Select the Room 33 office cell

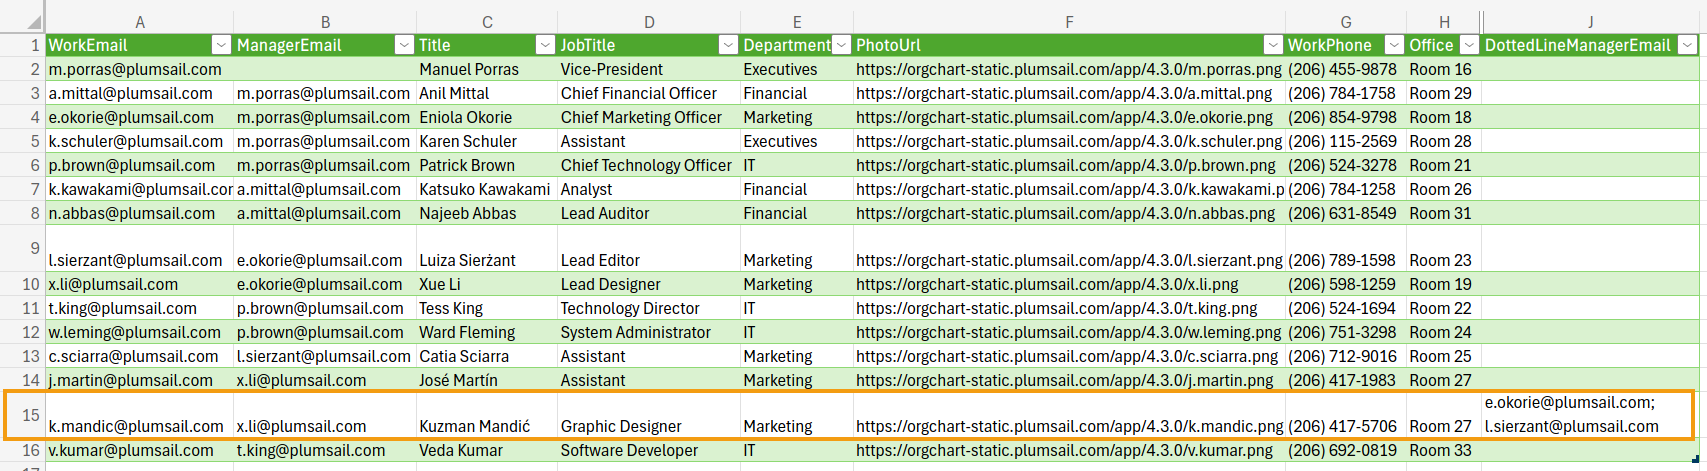coord(1443,450)
